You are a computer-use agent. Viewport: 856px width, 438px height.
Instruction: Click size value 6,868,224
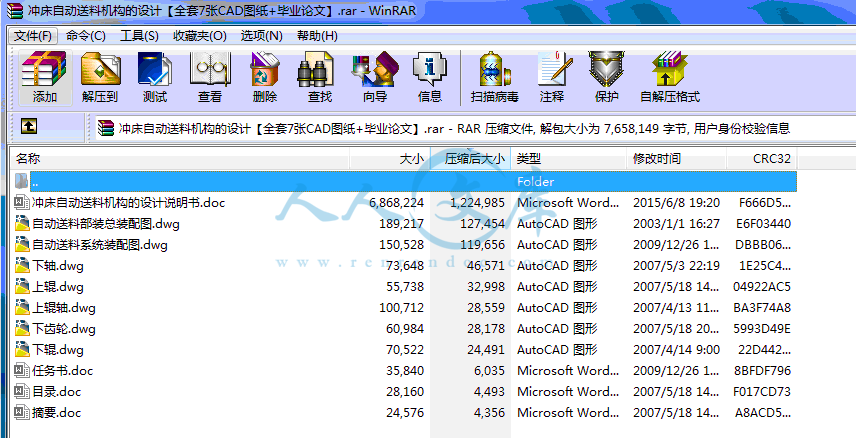397,203
